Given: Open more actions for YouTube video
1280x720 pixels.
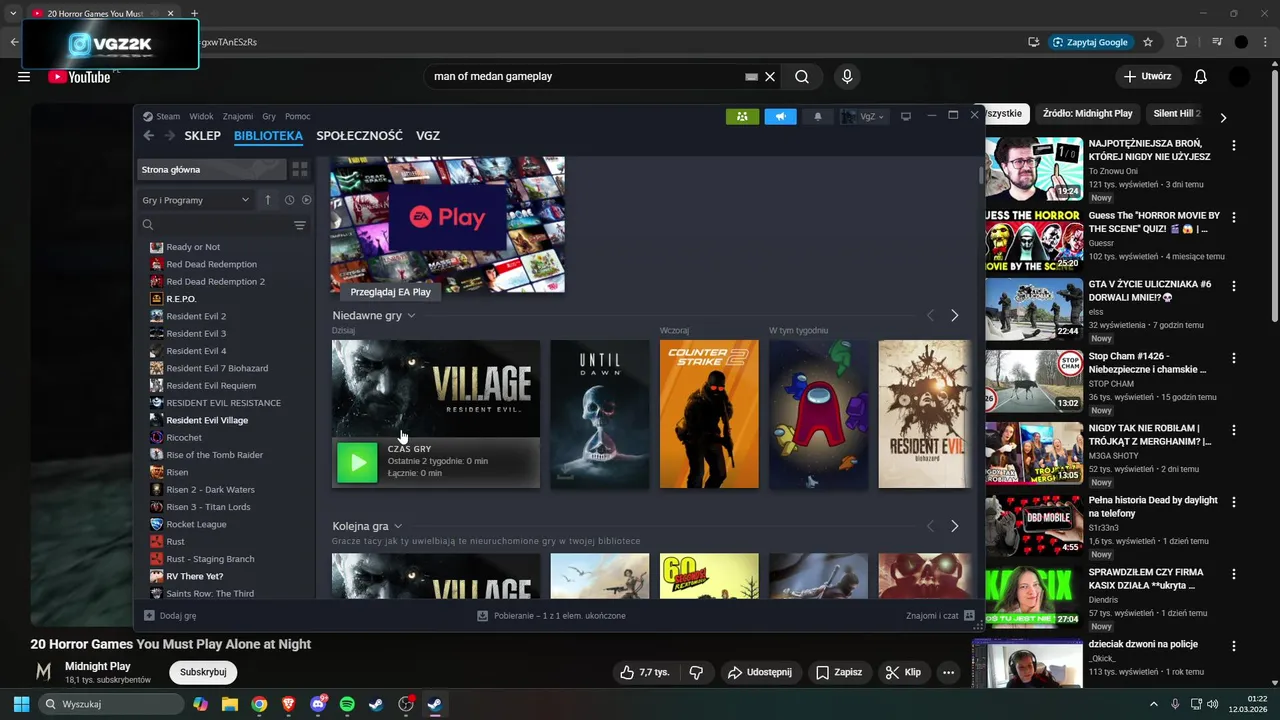Looking at the screenshot, I should (948, 672).
